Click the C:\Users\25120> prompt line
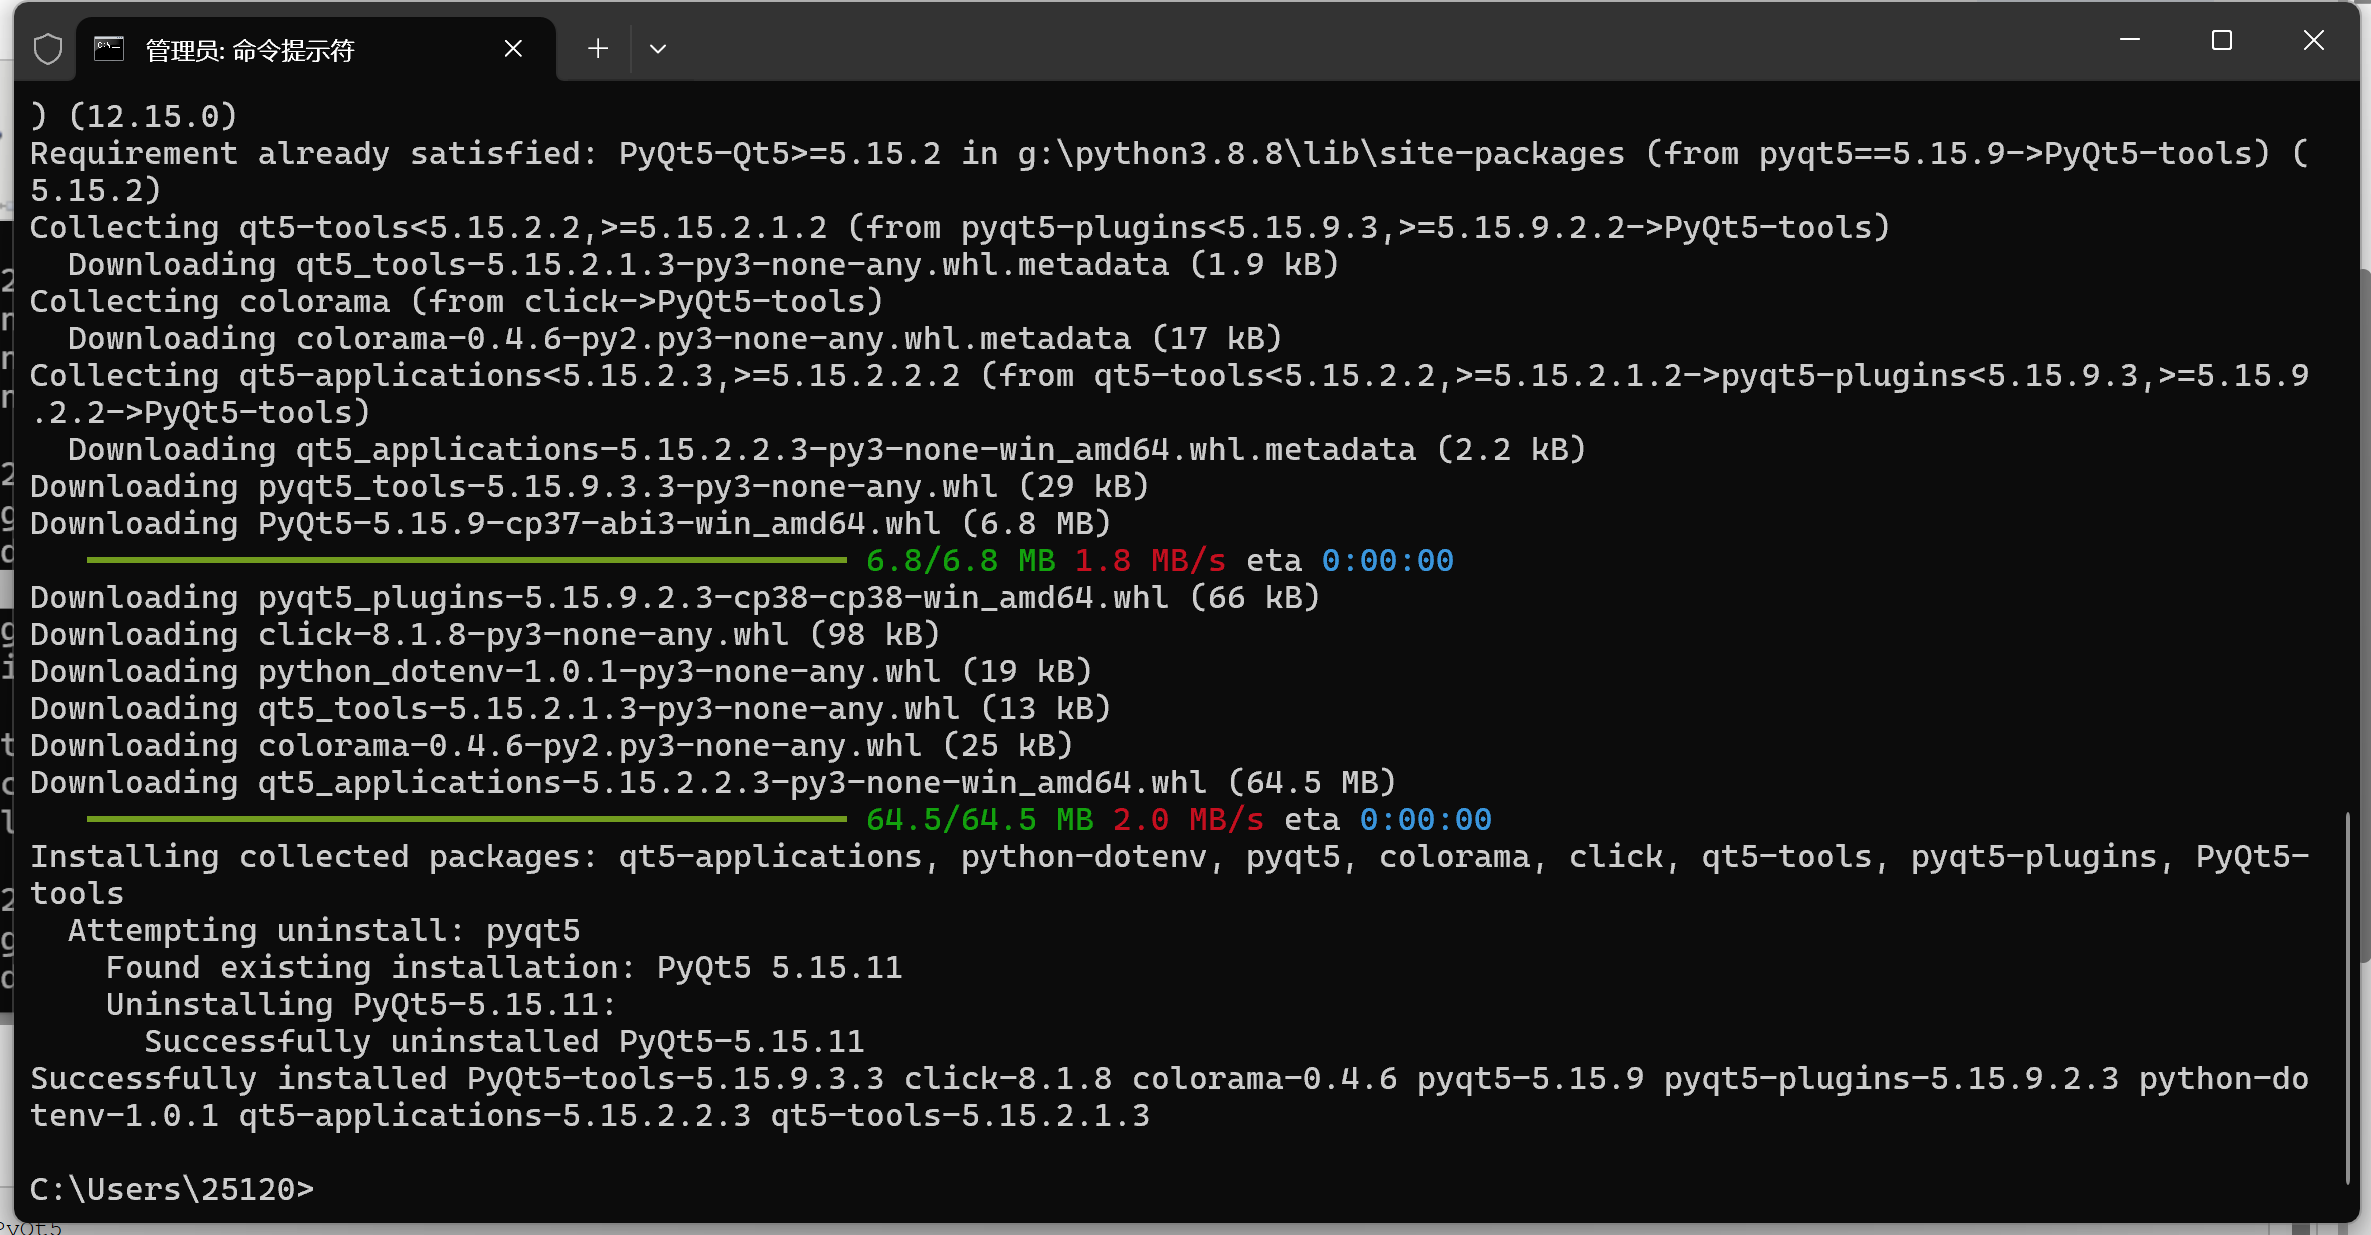2371x1235 pixels. point(170,1188)
